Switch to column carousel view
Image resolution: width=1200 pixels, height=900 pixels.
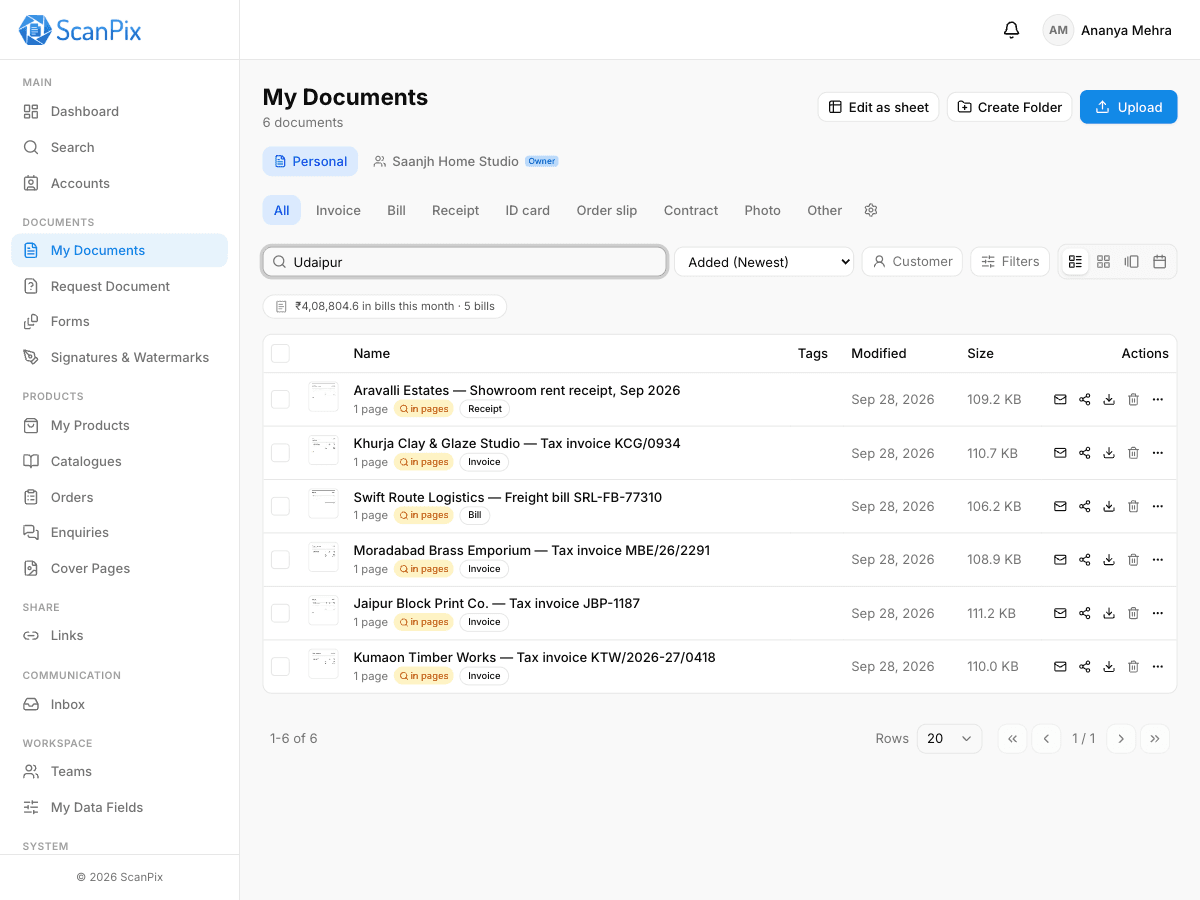tap(1131, 262)
